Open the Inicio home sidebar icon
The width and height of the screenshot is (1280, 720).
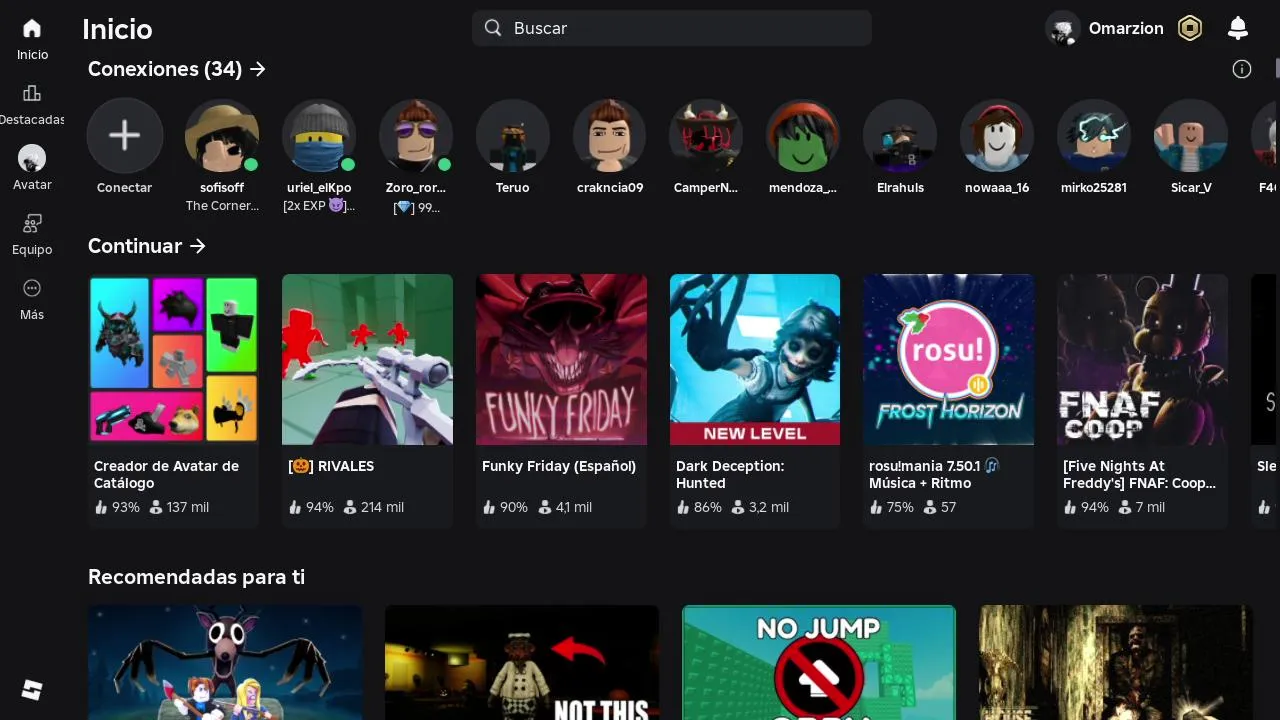(32, 28)
